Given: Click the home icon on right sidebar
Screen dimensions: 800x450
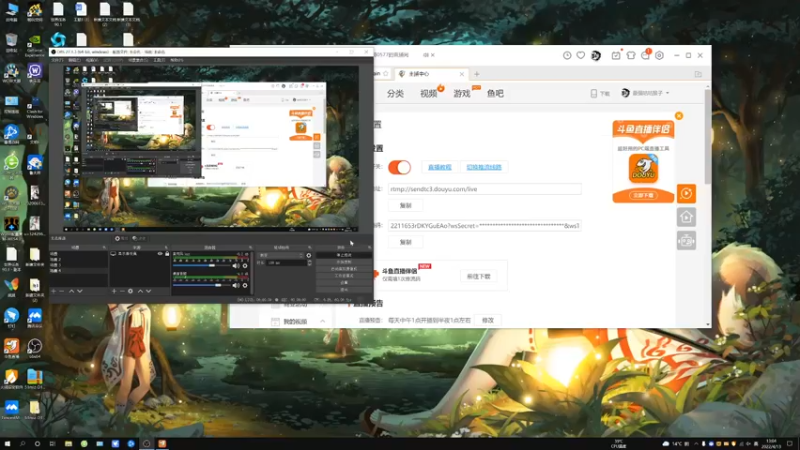Looking at the screenshot, I should (686, 217).
